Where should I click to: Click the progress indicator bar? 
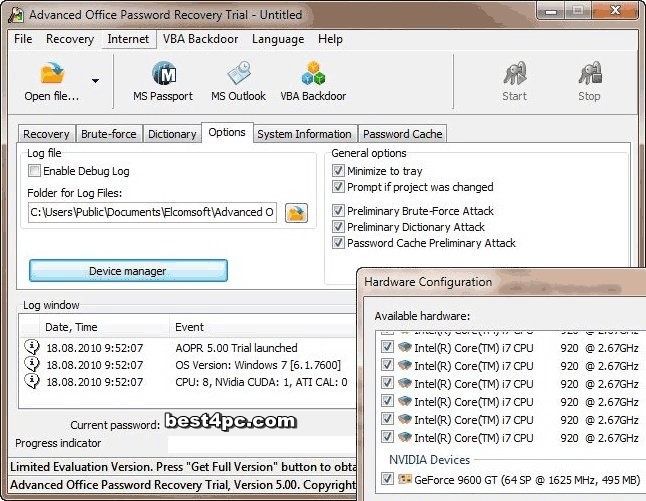[x=262, y=443]
